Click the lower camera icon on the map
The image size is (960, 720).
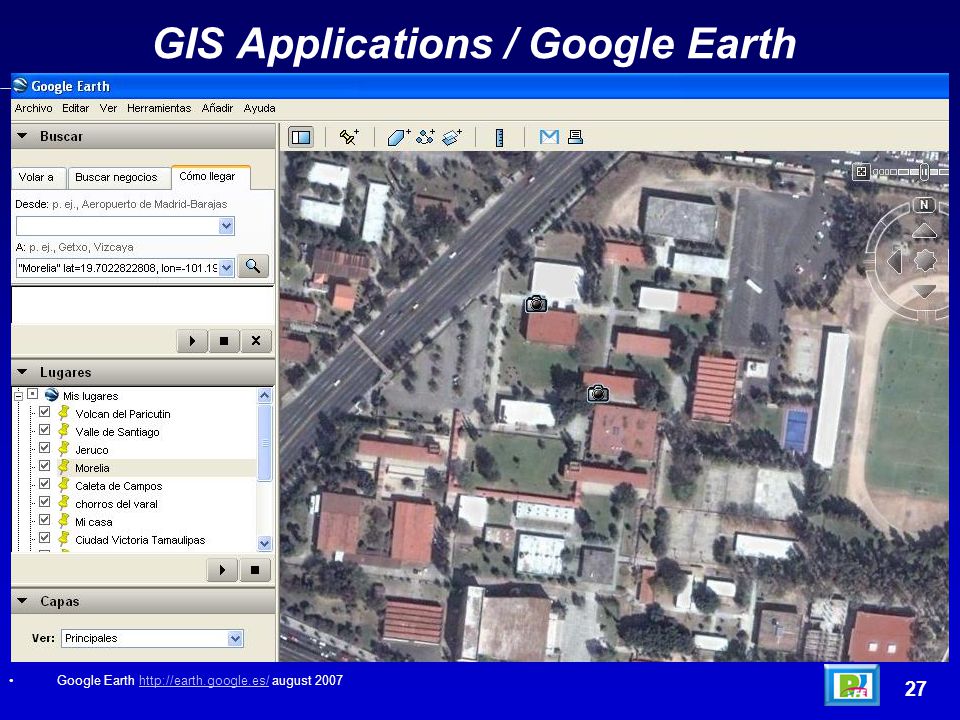(598, 394)
